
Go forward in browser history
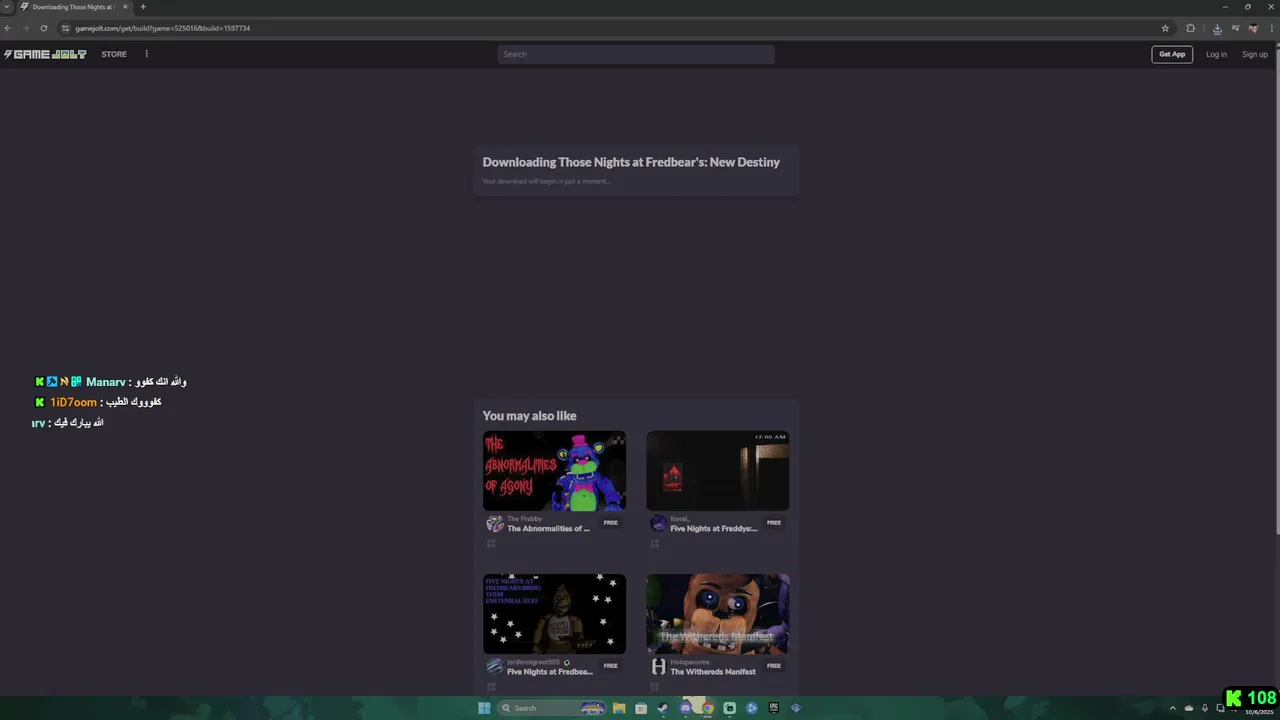coord(26,28)
